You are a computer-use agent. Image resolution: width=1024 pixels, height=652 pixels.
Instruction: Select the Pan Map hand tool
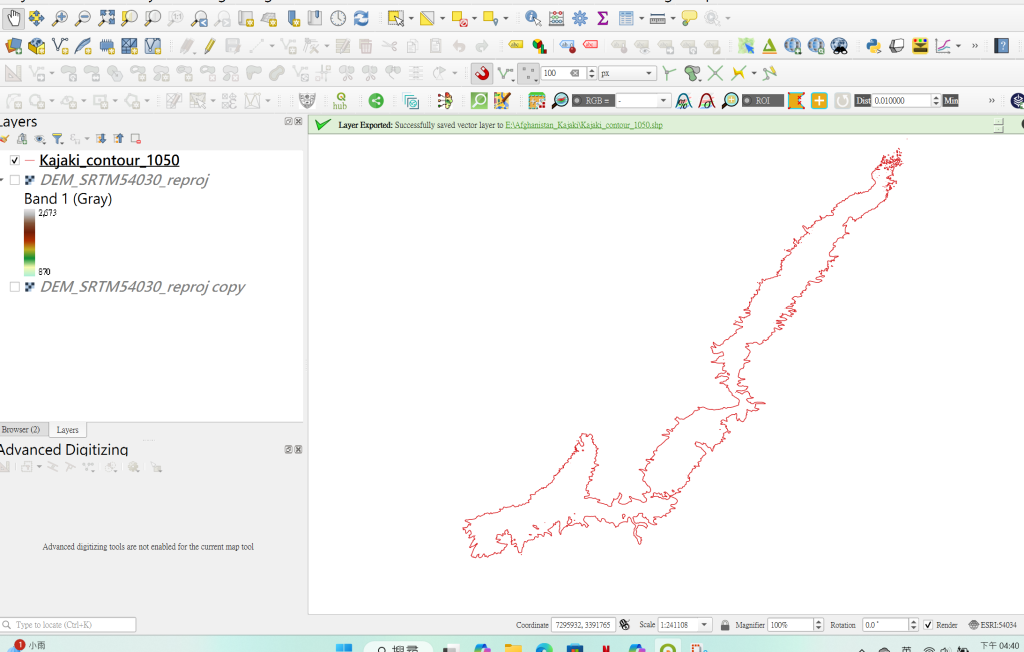13,18
